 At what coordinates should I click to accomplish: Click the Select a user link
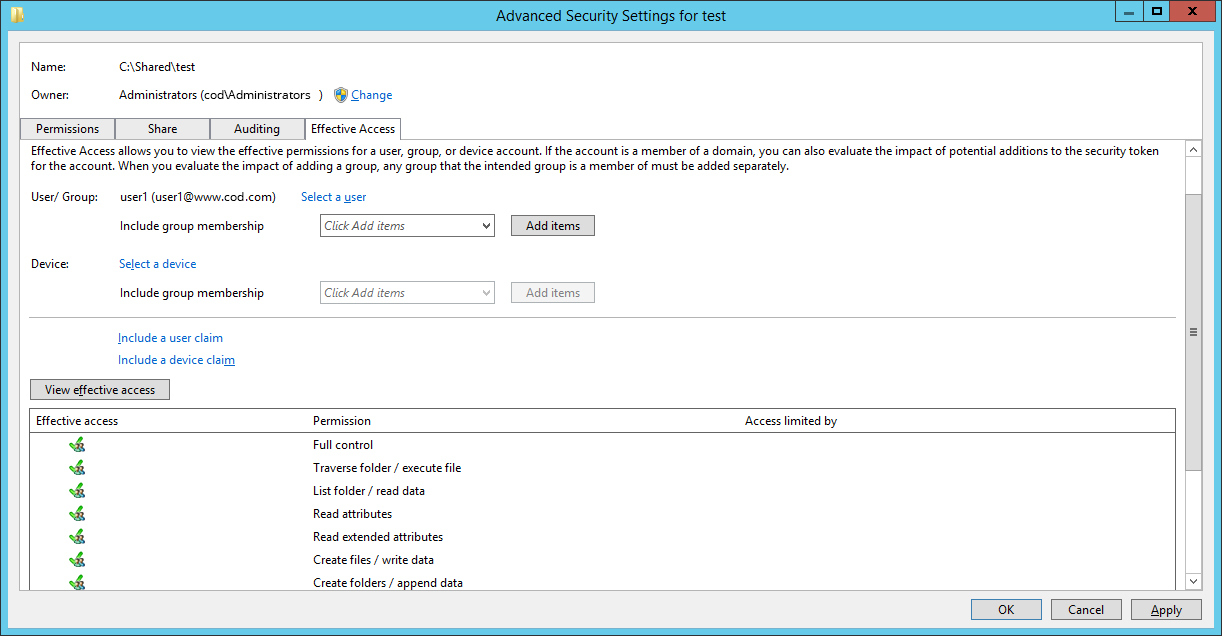point(334,197)
